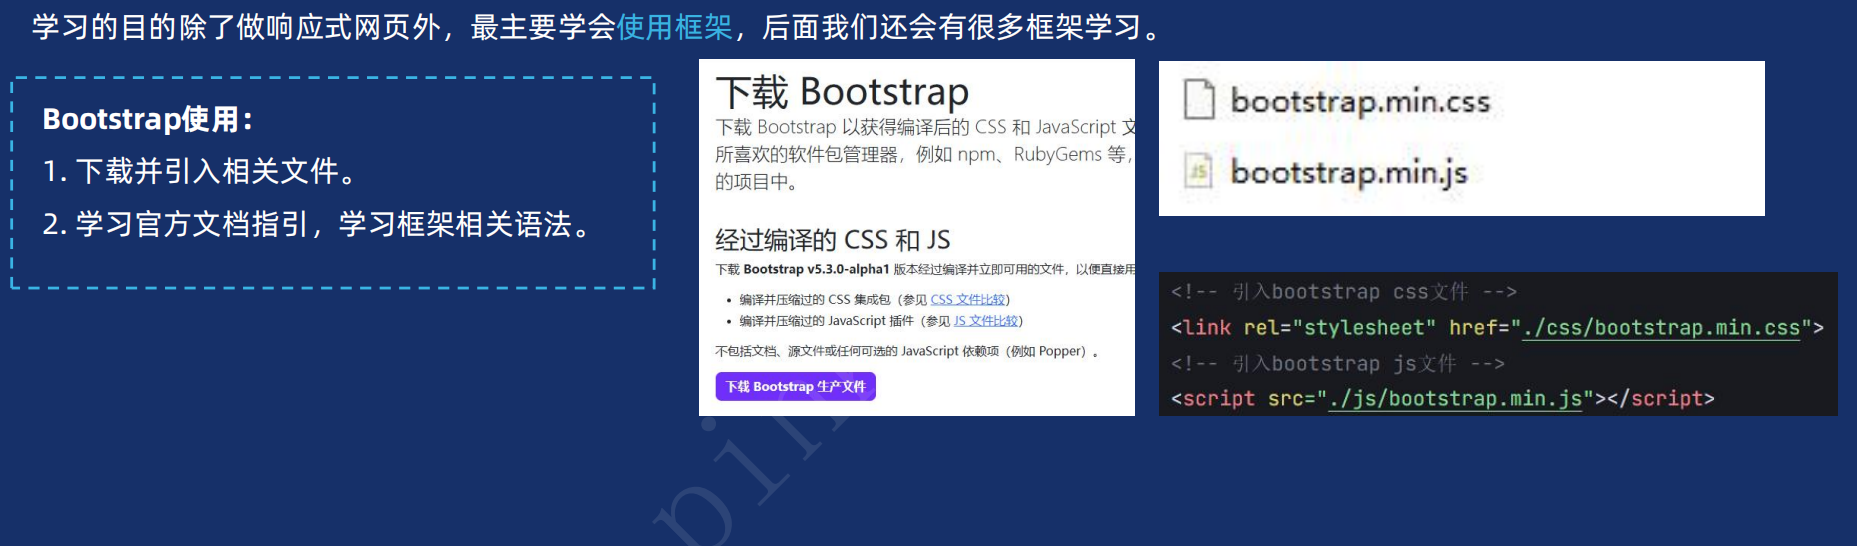Click the 经过编译的 CSS 和 JS heading

point(833,240)
